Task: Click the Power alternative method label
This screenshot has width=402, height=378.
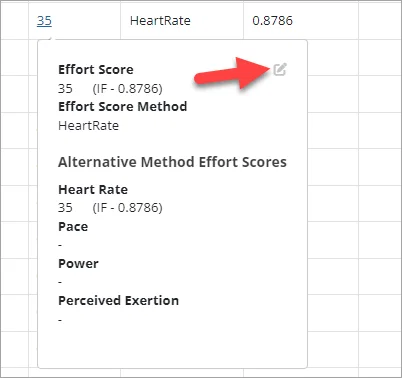Action: [78, 264]
